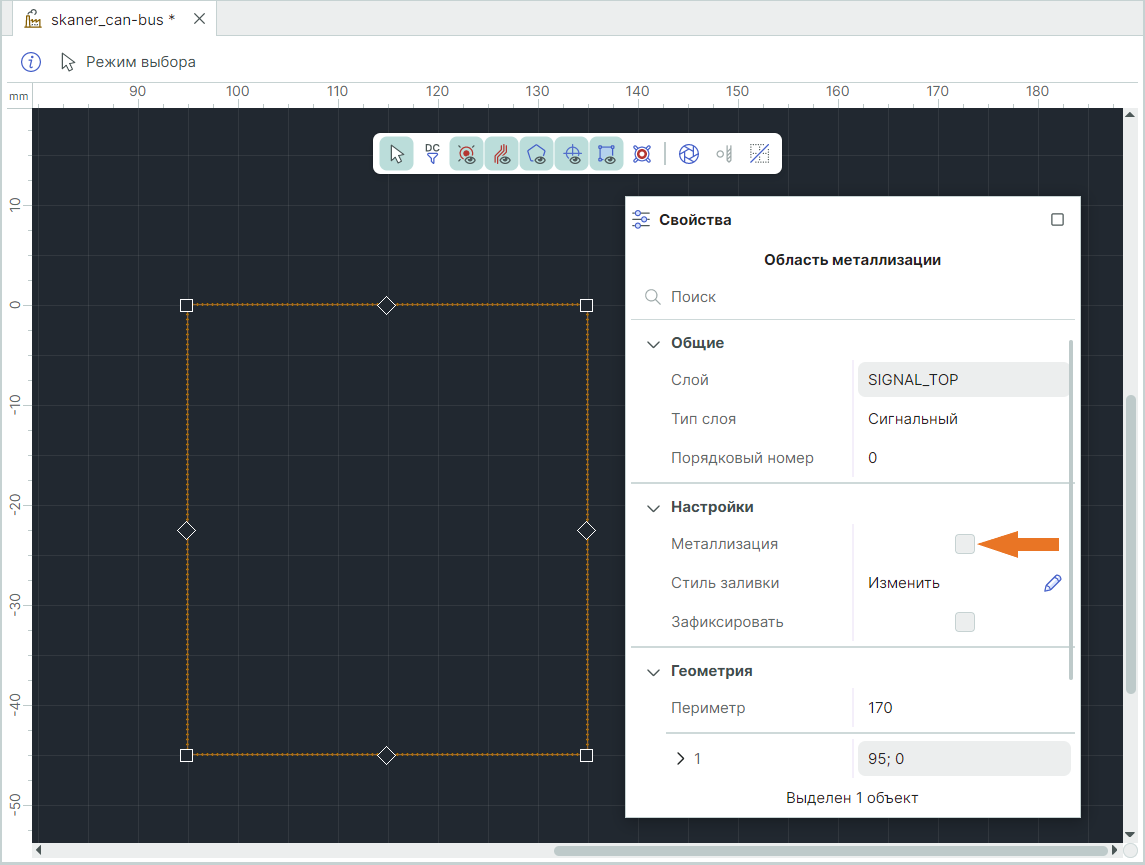Edit fill style with pencil icon

tap(1052, 583)
